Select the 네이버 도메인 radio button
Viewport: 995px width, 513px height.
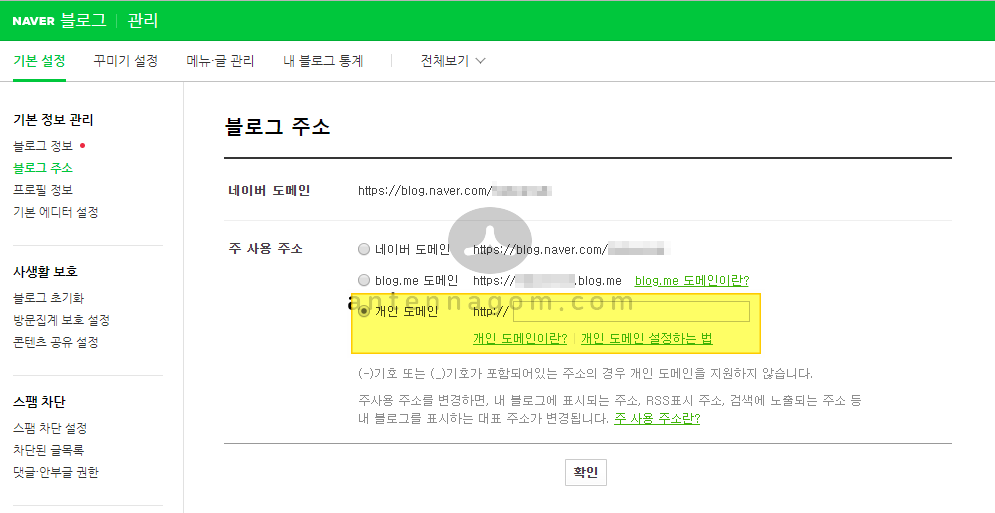(x=364, y=250)
